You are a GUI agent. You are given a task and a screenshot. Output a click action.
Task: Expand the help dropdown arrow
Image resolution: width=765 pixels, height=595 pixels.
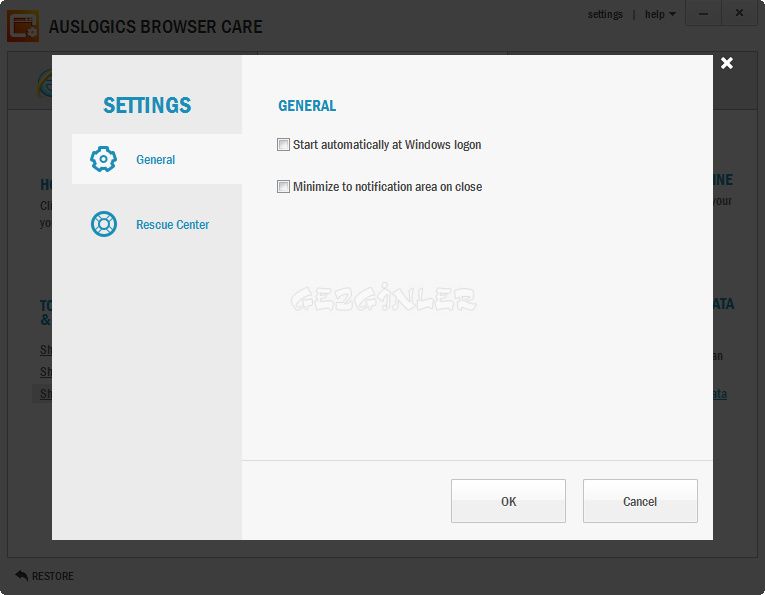[672, 14]
